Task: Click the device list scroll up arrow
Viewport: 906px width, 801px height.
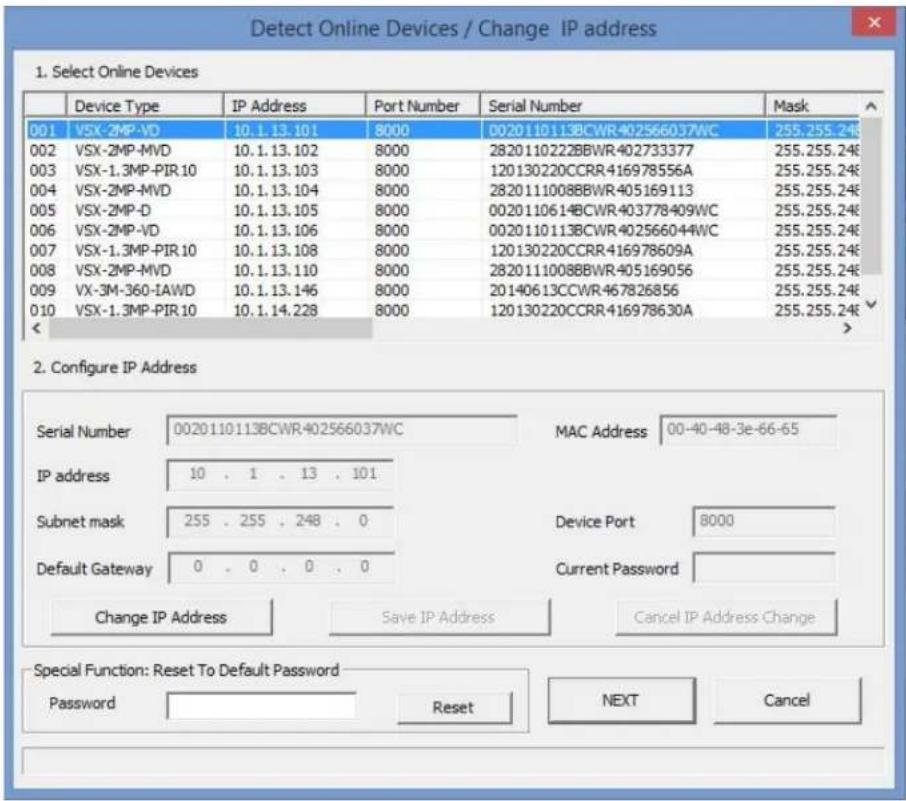Action: 871,106
